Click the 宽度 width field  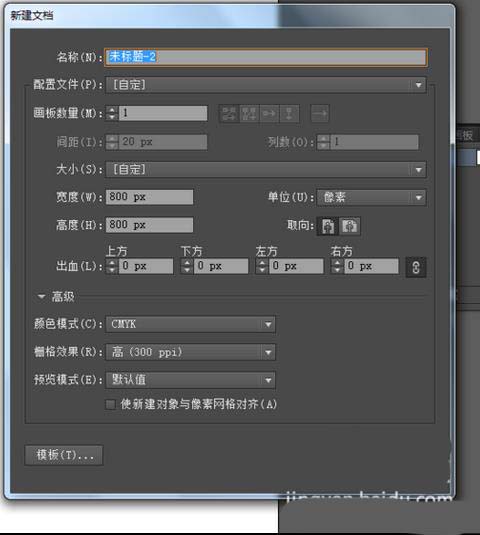(x=149, y=197)
